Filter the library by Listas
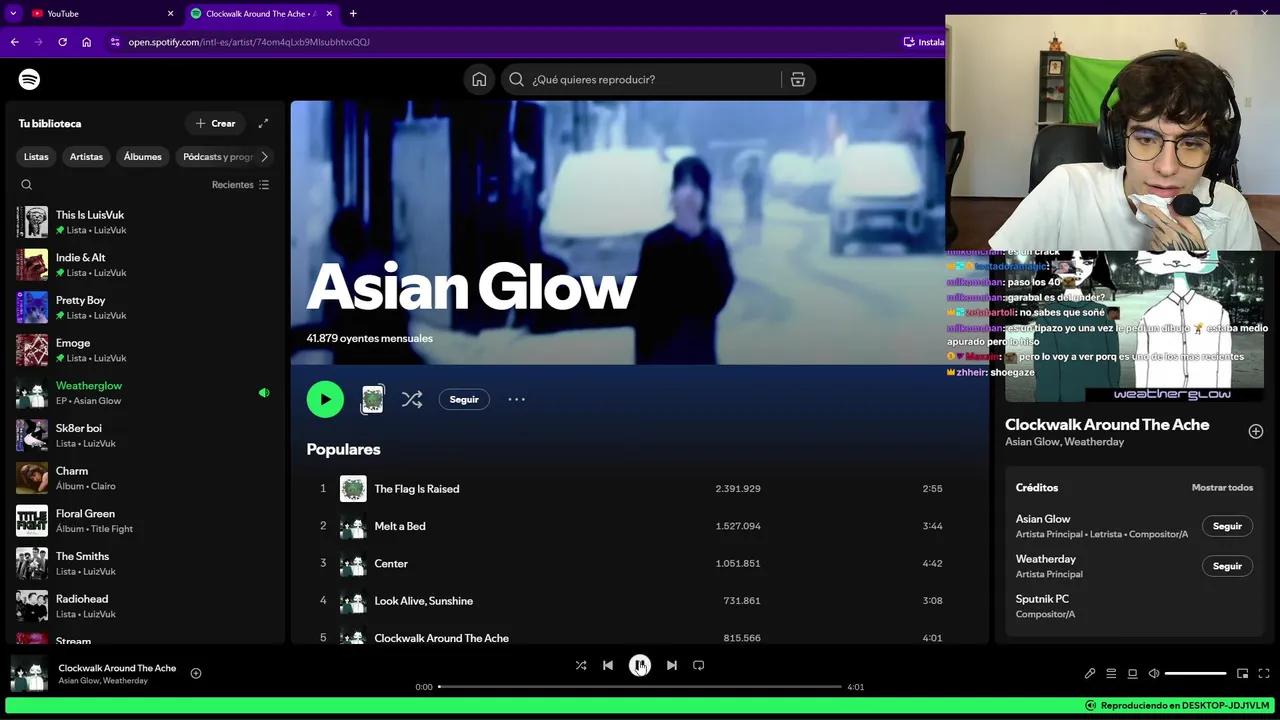The height and width of the screenshot is (720, 1280). (36, 157)
